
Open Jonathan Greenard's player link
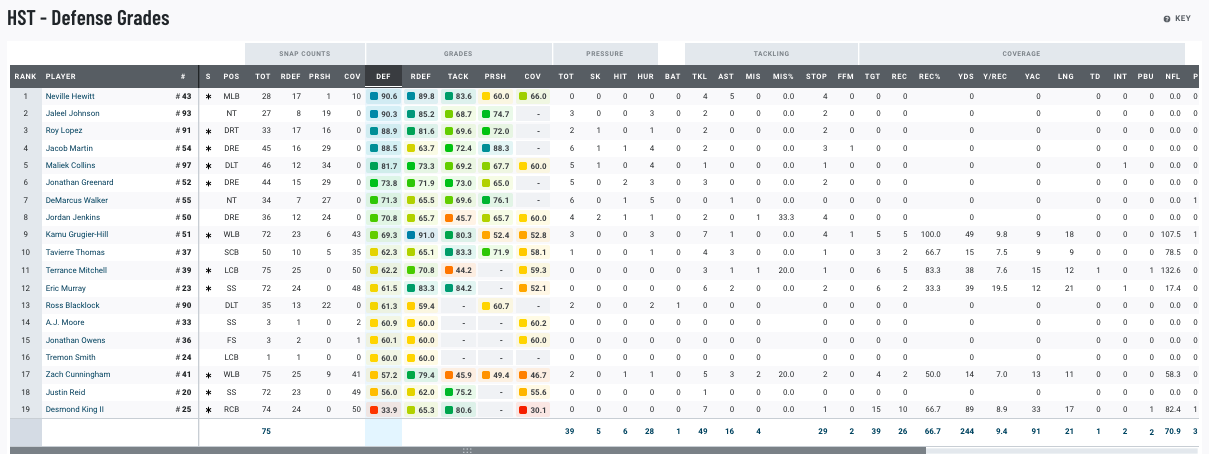(78, 183)
